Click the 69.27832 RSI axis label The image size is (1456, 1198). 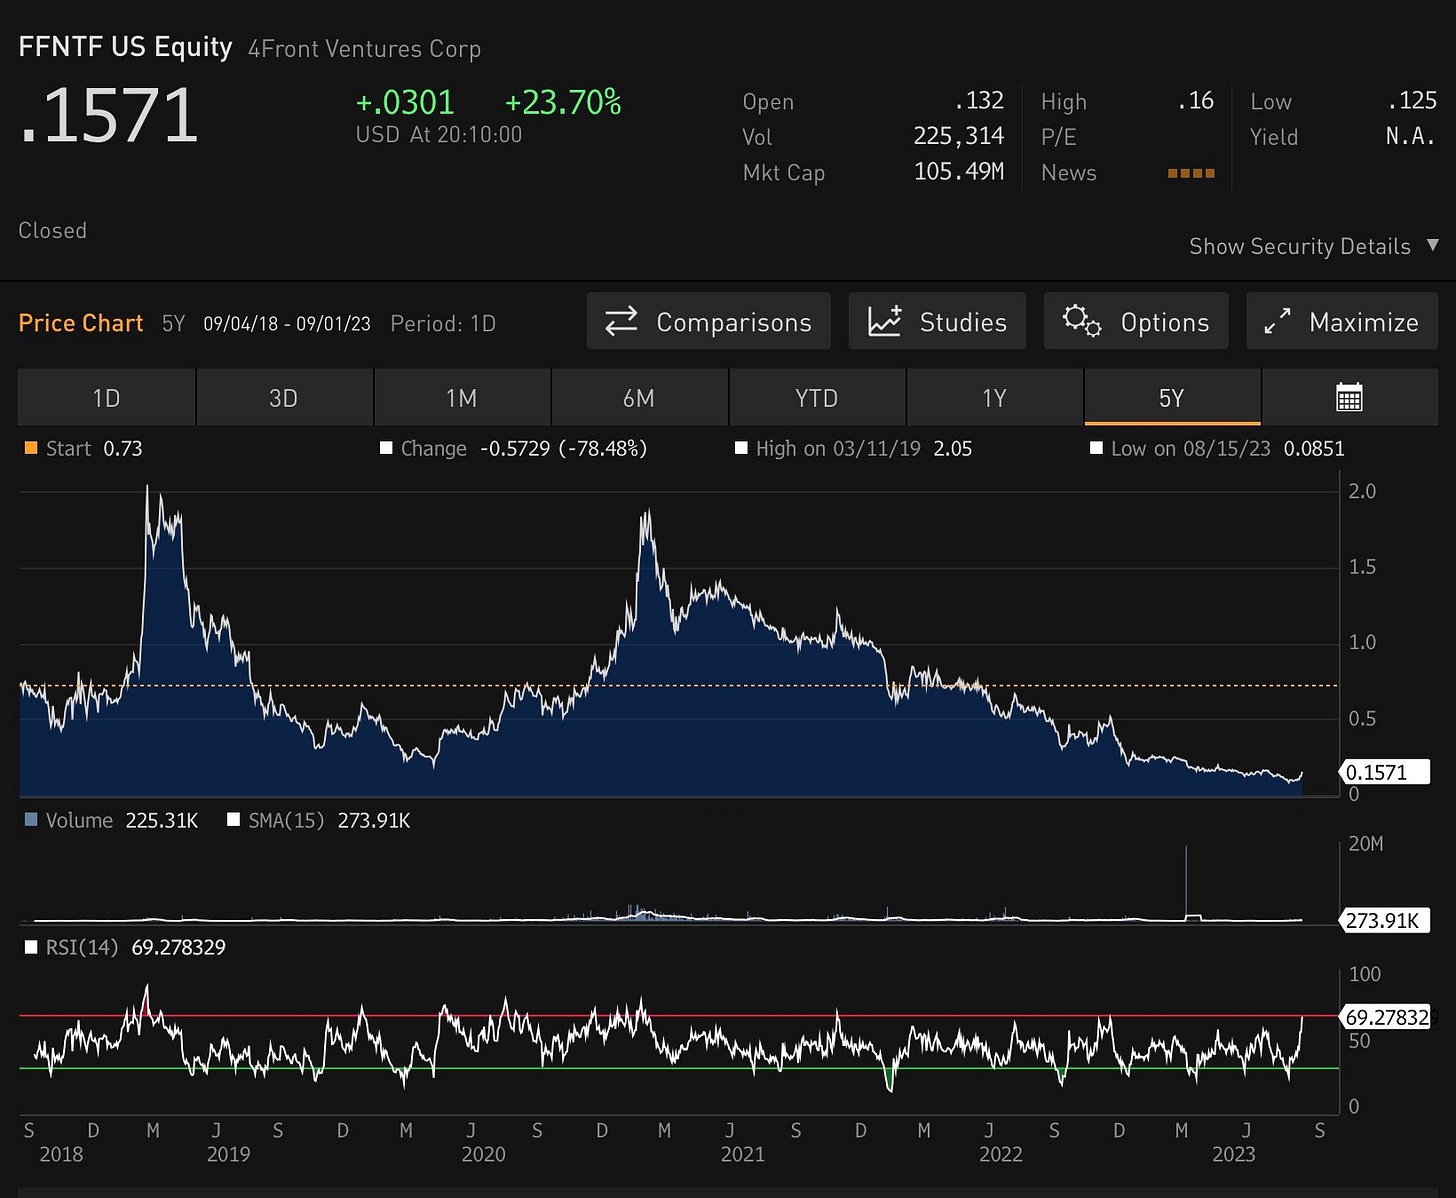click(x=1386, y=1017)
